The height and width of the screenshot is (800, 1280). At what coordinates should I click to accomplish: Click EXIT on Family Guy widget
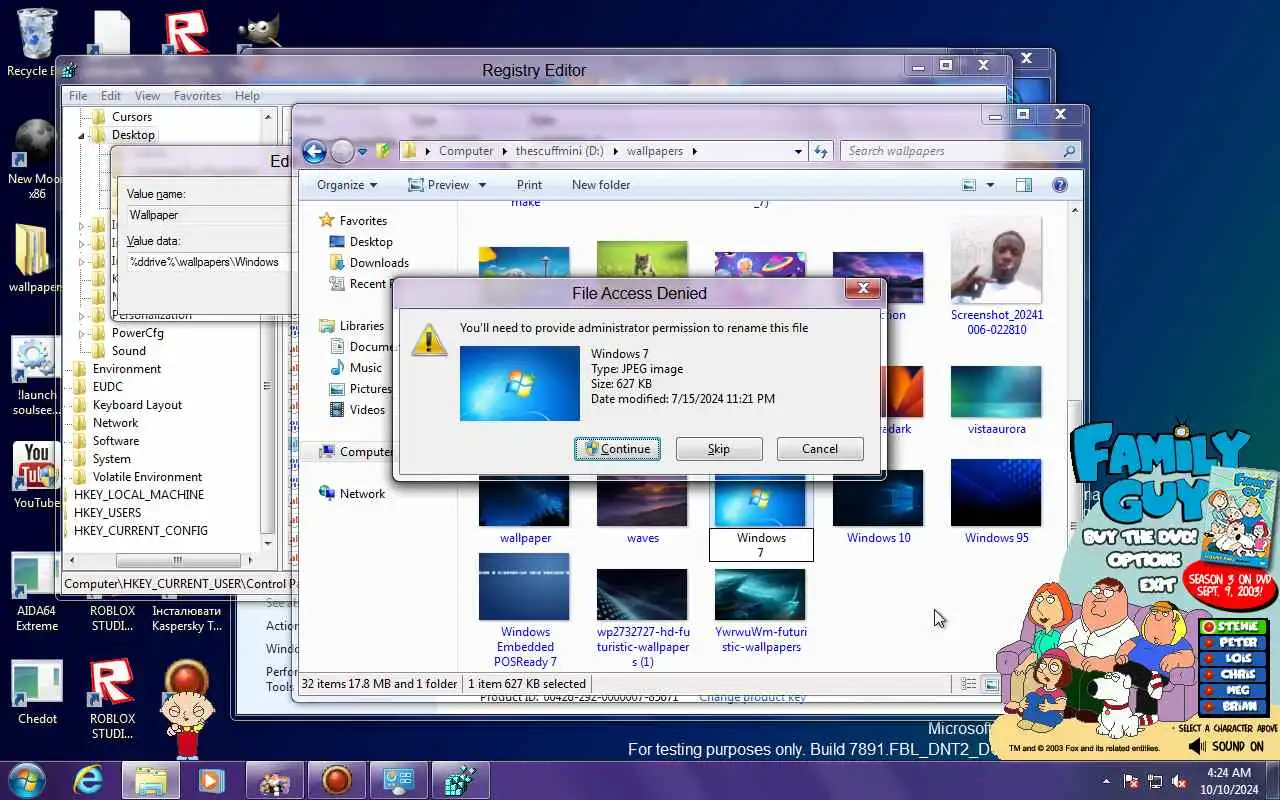point(1157,583)
